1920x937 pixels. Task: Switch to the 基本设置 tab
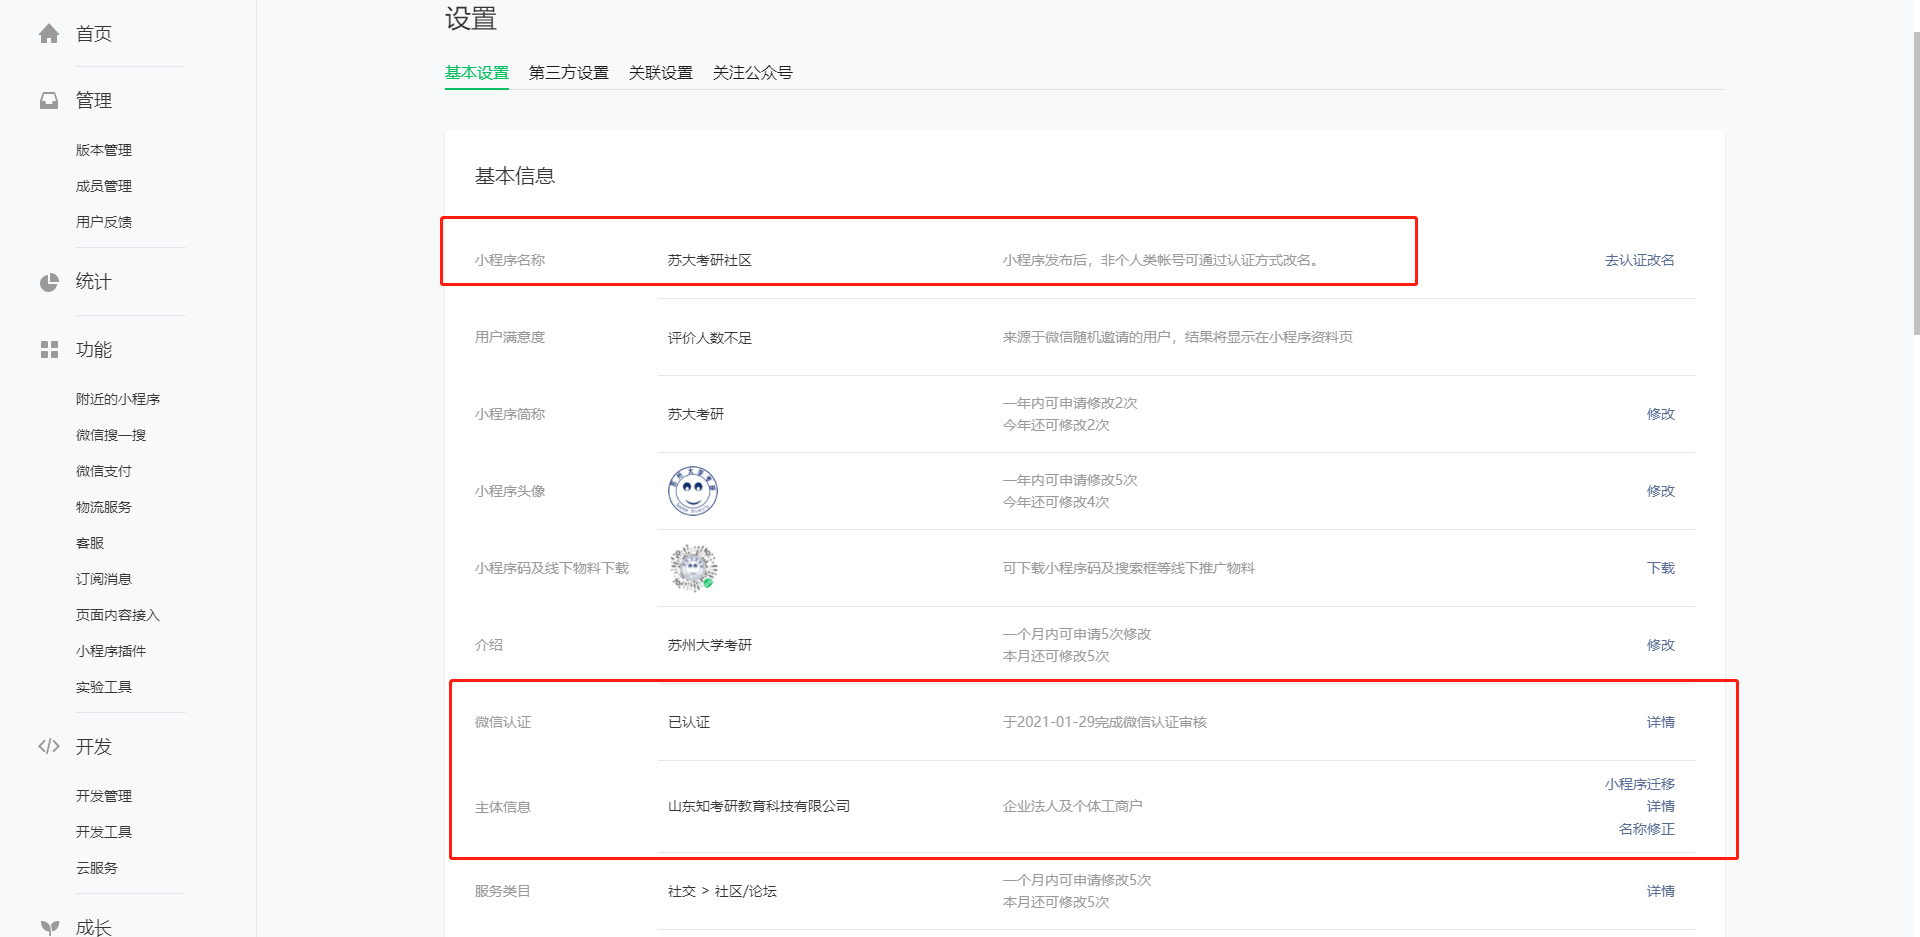[477, 73]
